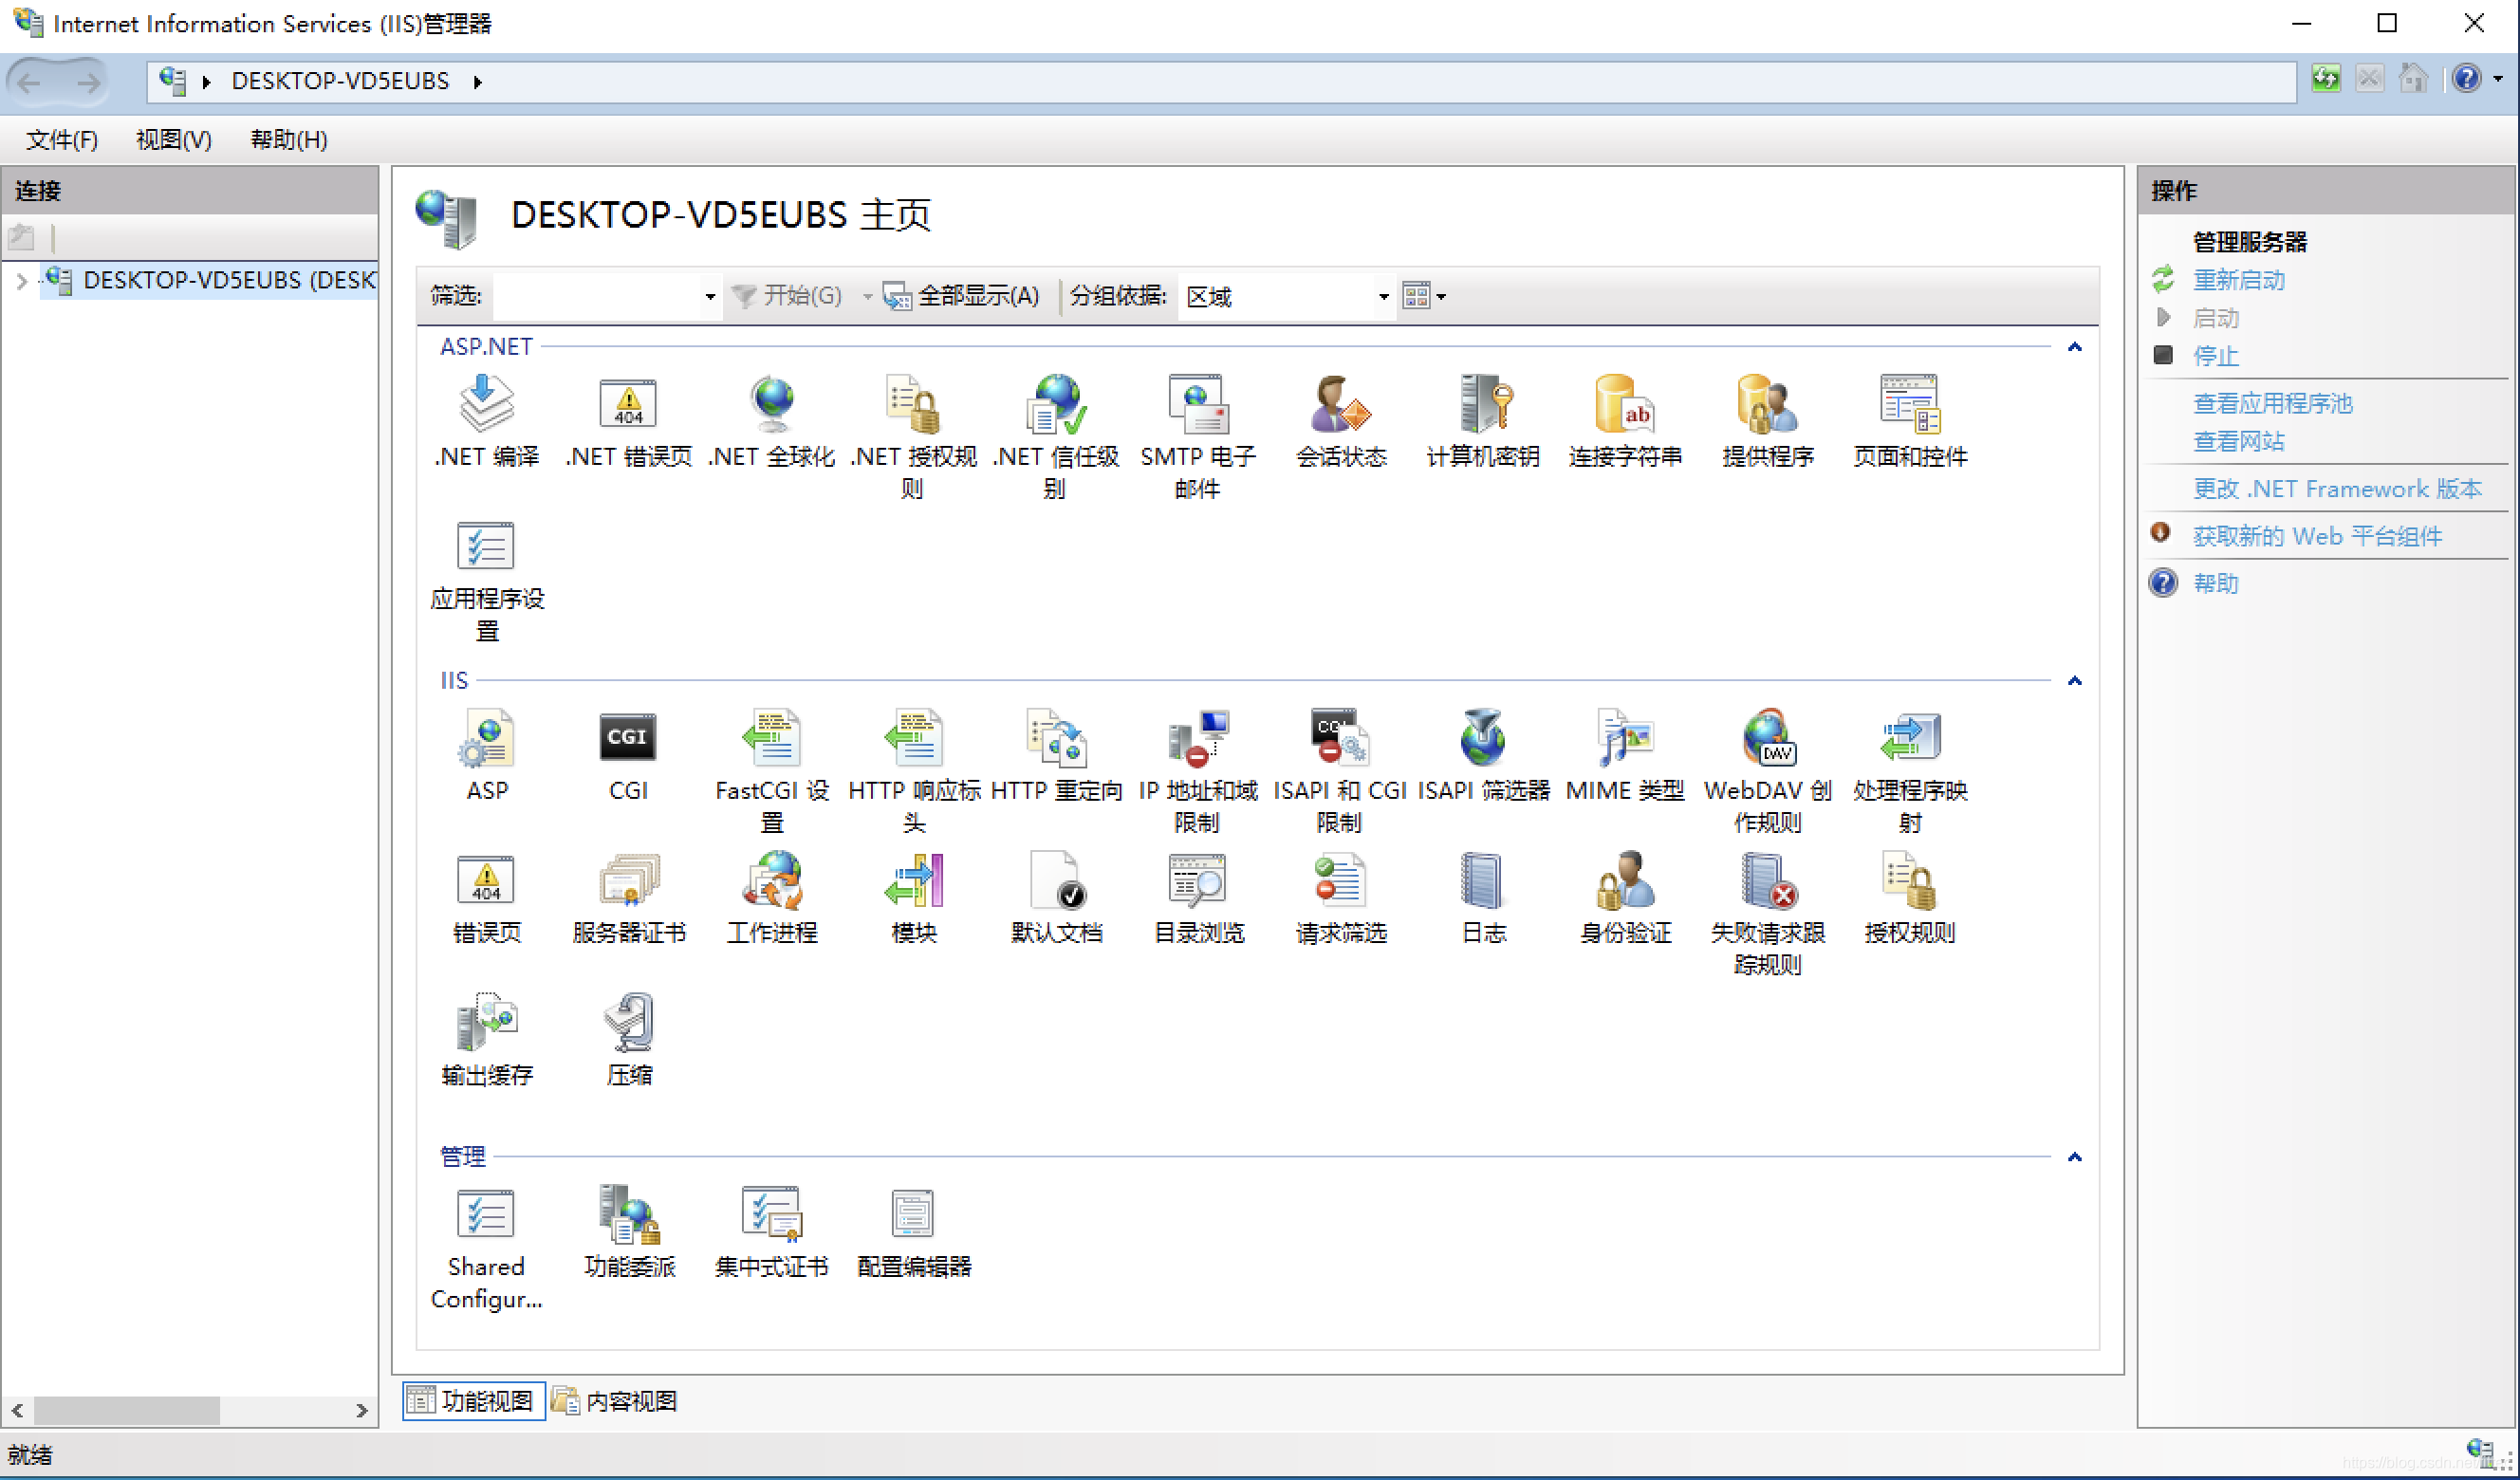This screenshot has width=2520, height=1480.
Task: Expand DESKTOP-VD5EUBS tree node arrow
Action: [x=21, y=281]
